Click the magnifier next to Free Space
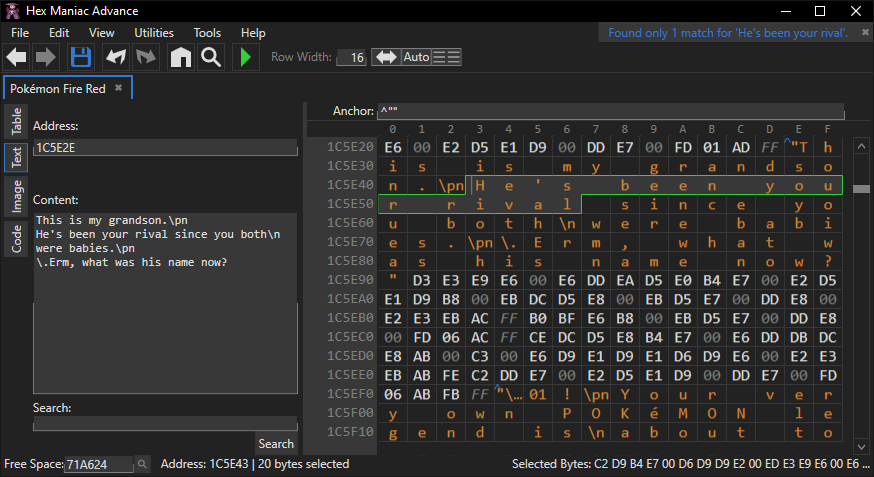 click(142, 464)
